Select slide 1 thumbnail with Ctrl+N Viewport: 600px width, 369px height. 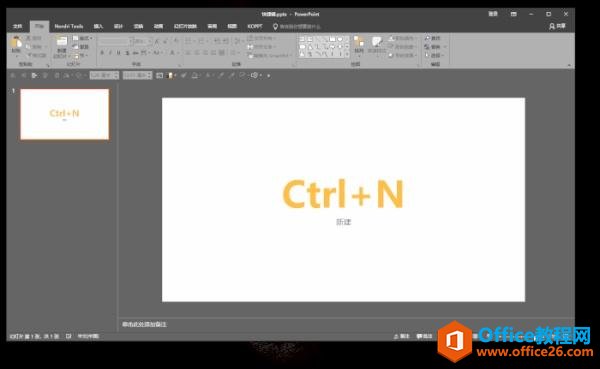tap(65, 114)
